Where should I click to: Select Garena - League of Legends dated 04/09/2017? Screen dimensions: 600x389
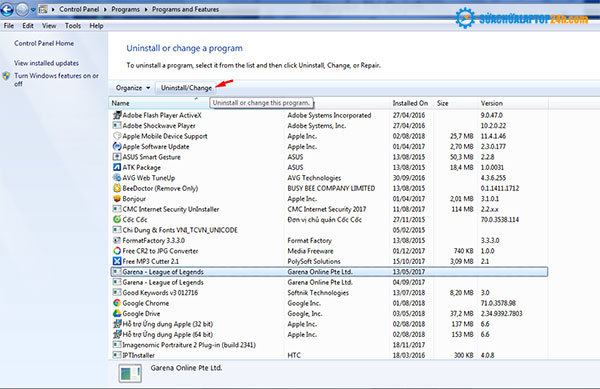coord(329,282)
